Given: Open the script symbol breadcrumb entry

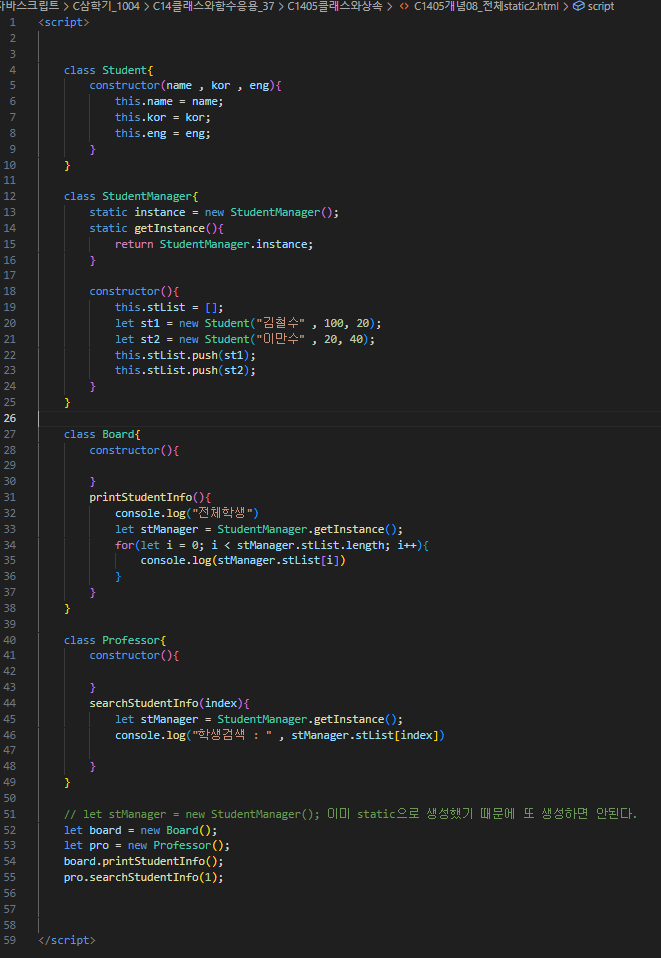Looking at the screenshot, I should coord(601,6).
